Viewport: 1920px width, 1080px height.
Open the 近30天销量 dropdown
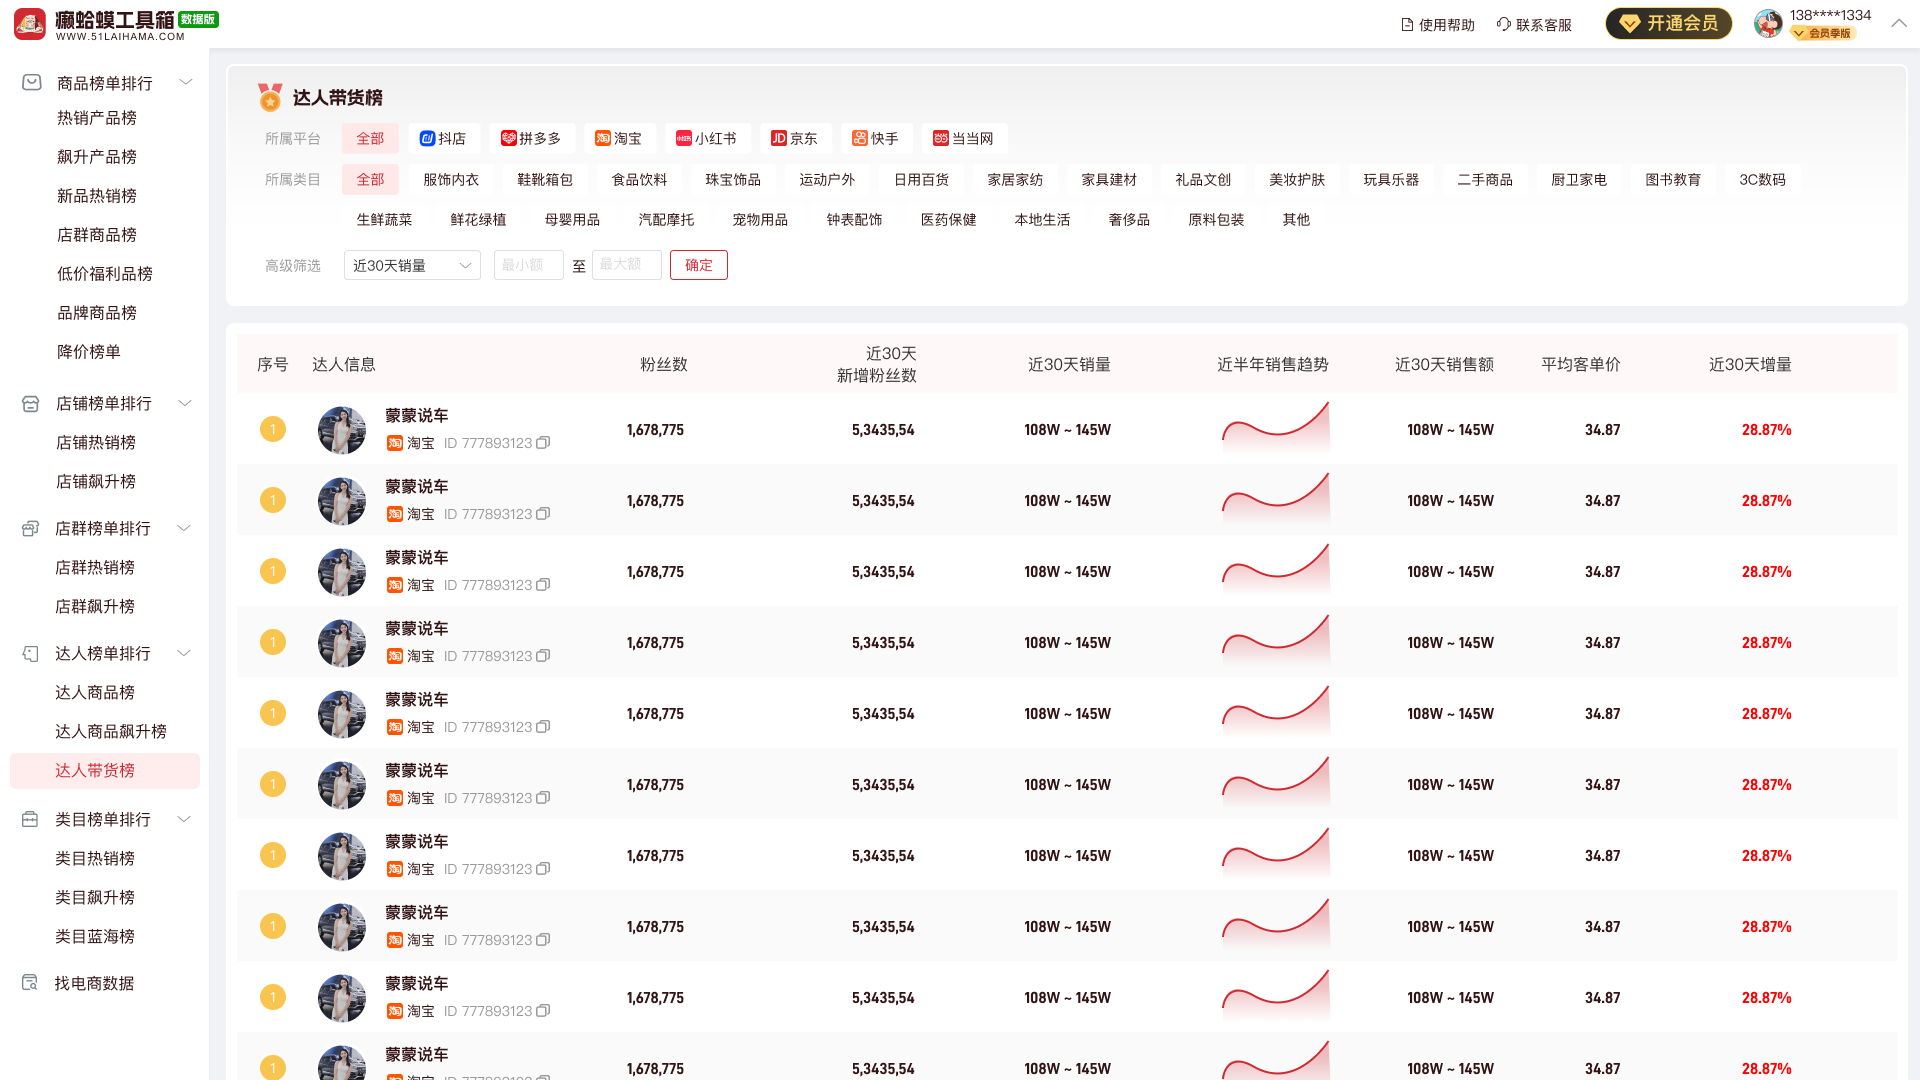412,265
